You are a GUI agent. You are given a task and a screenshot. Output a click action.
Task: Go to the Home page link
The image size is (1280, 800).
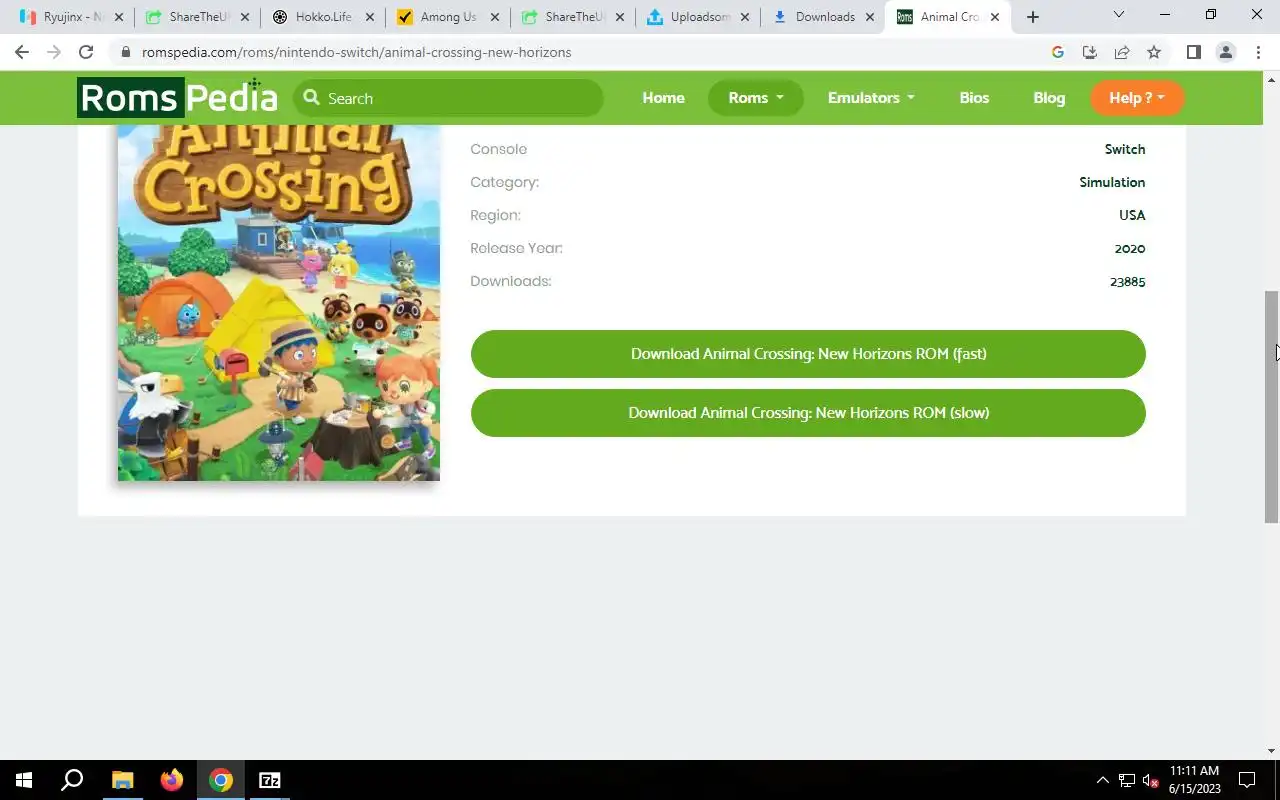(663, 98)
